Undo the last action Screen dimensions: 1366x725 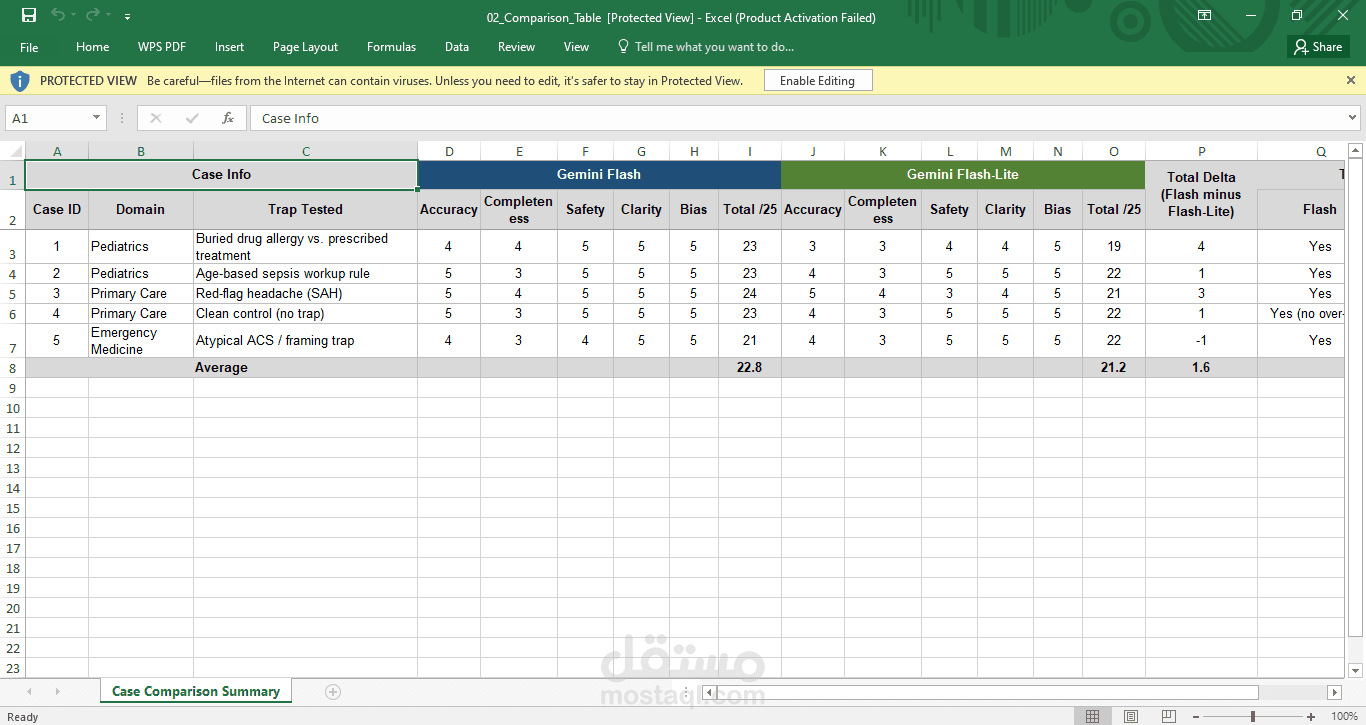click(58, 16)
